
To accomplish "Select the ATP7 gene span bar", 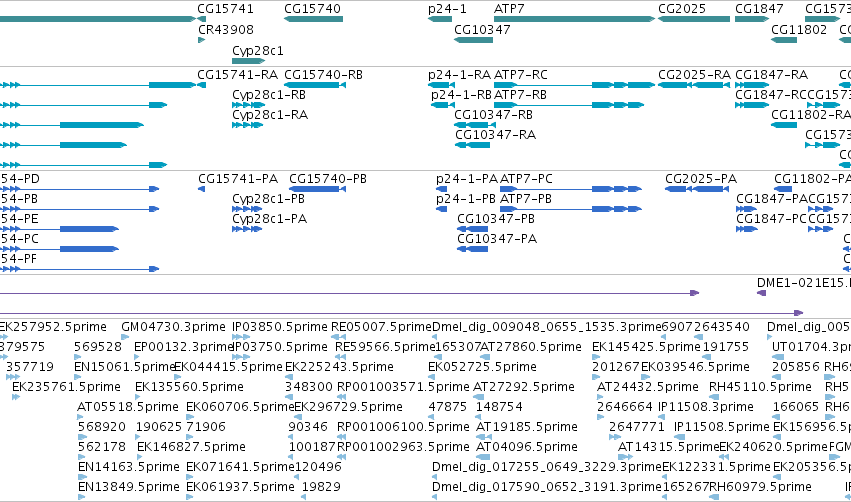I will (574, 19).
